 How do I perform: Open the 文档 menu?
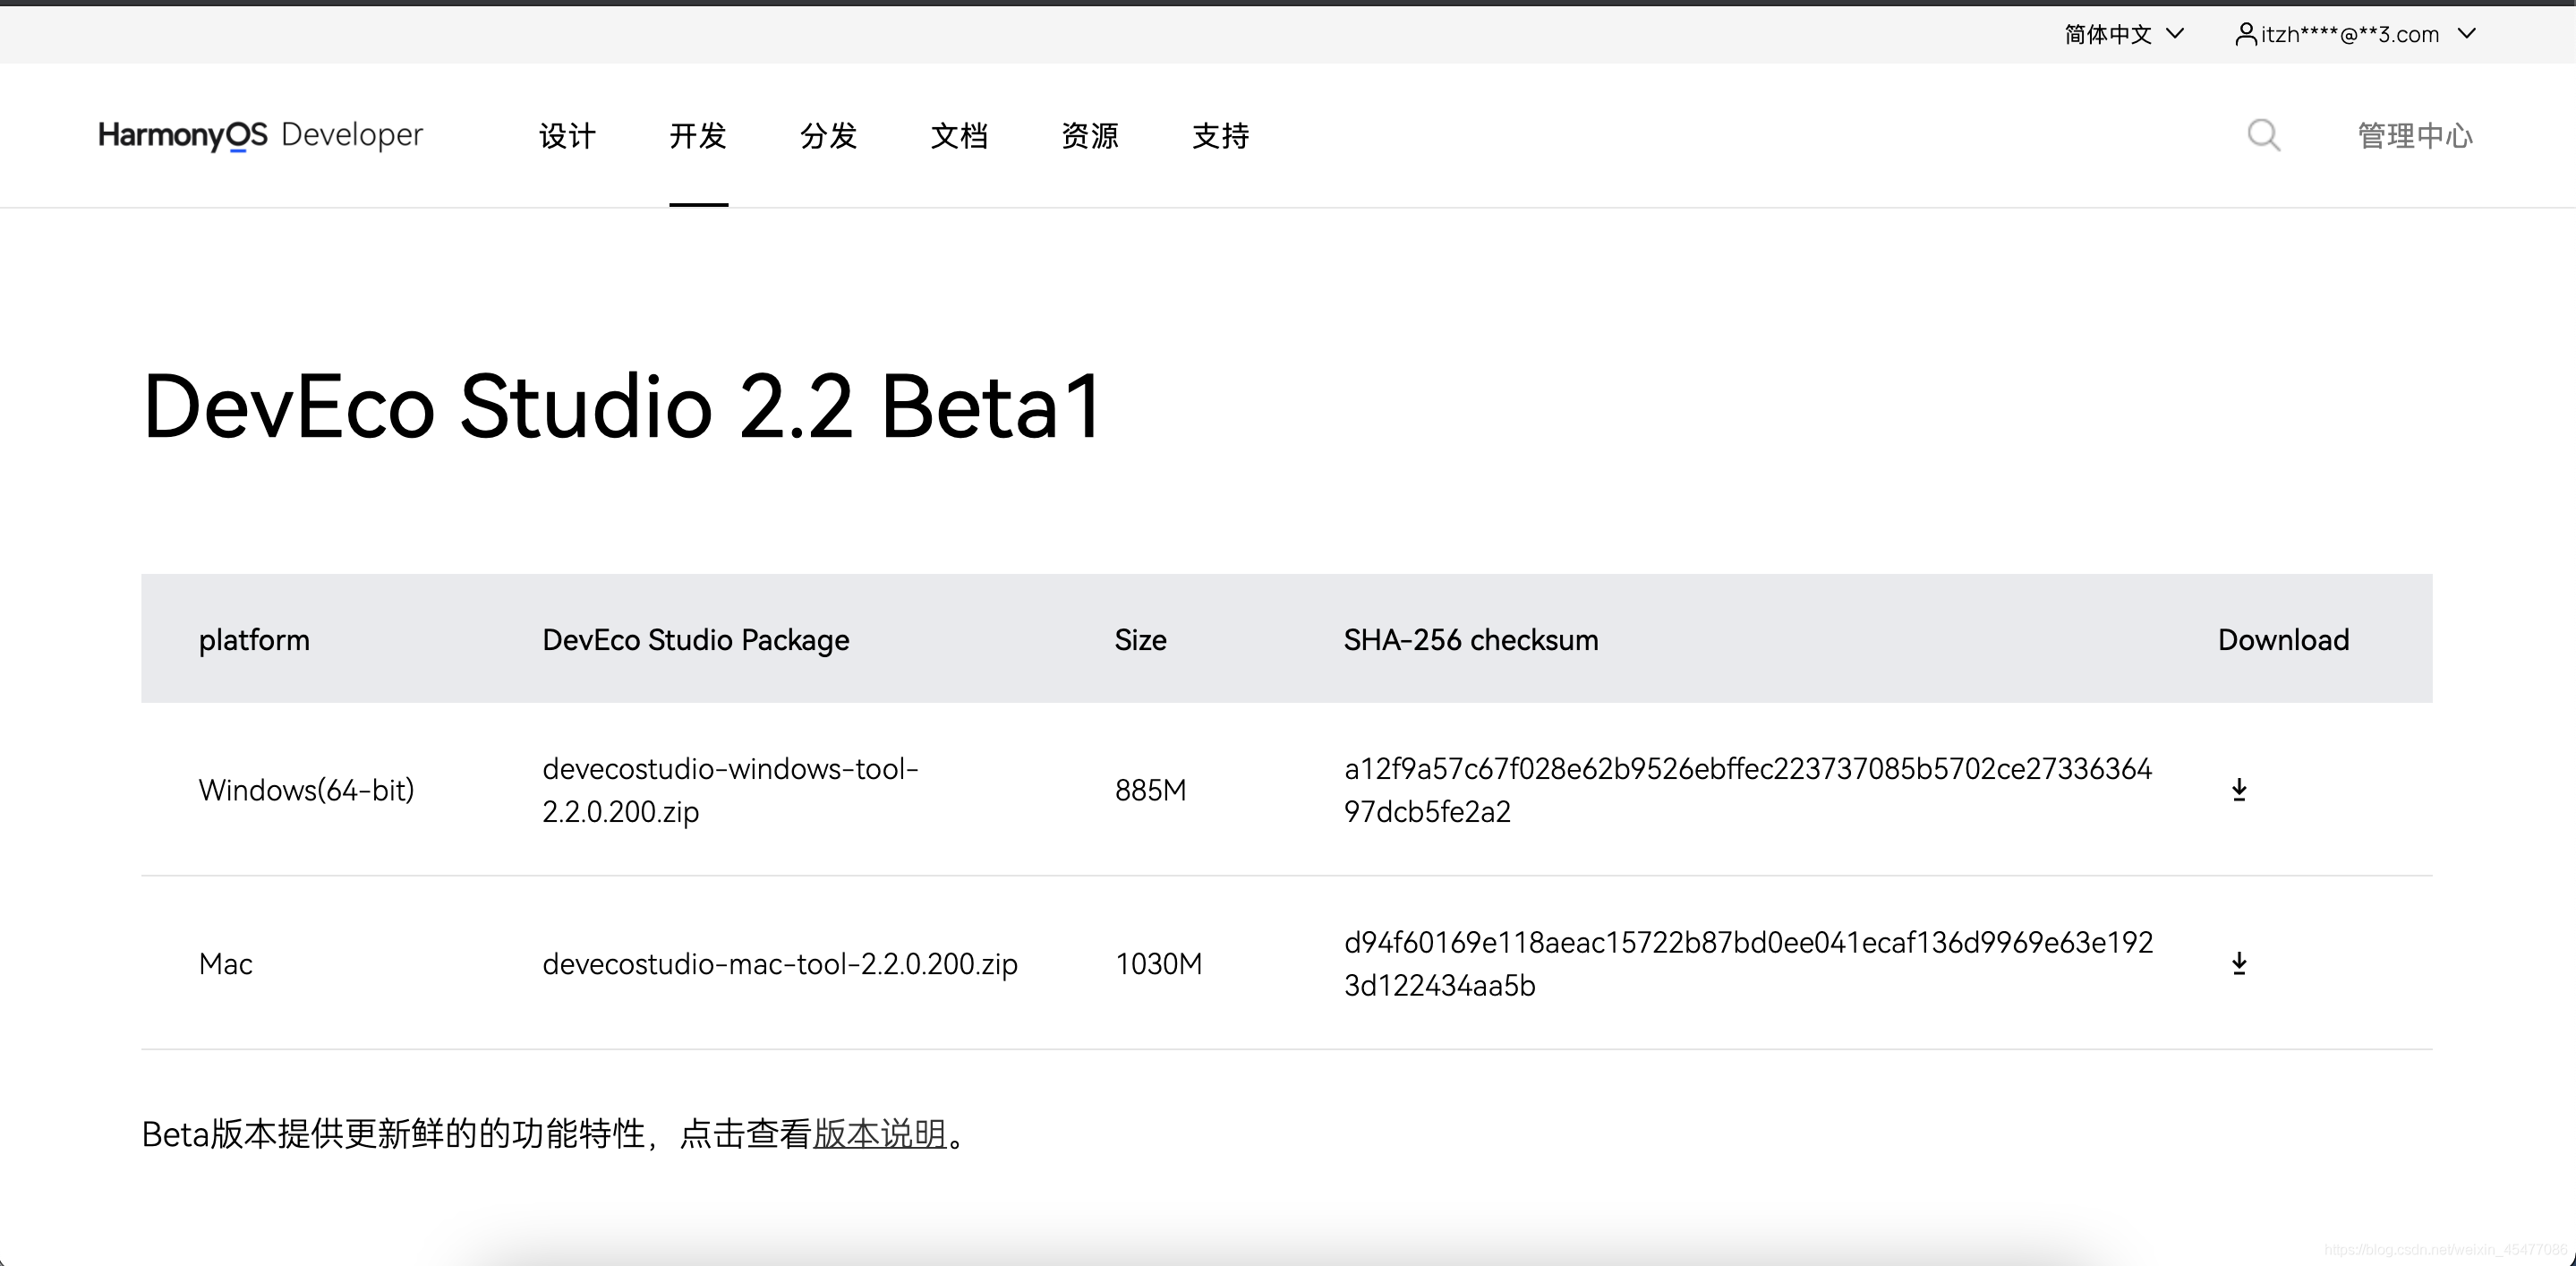tap(959, 135)
